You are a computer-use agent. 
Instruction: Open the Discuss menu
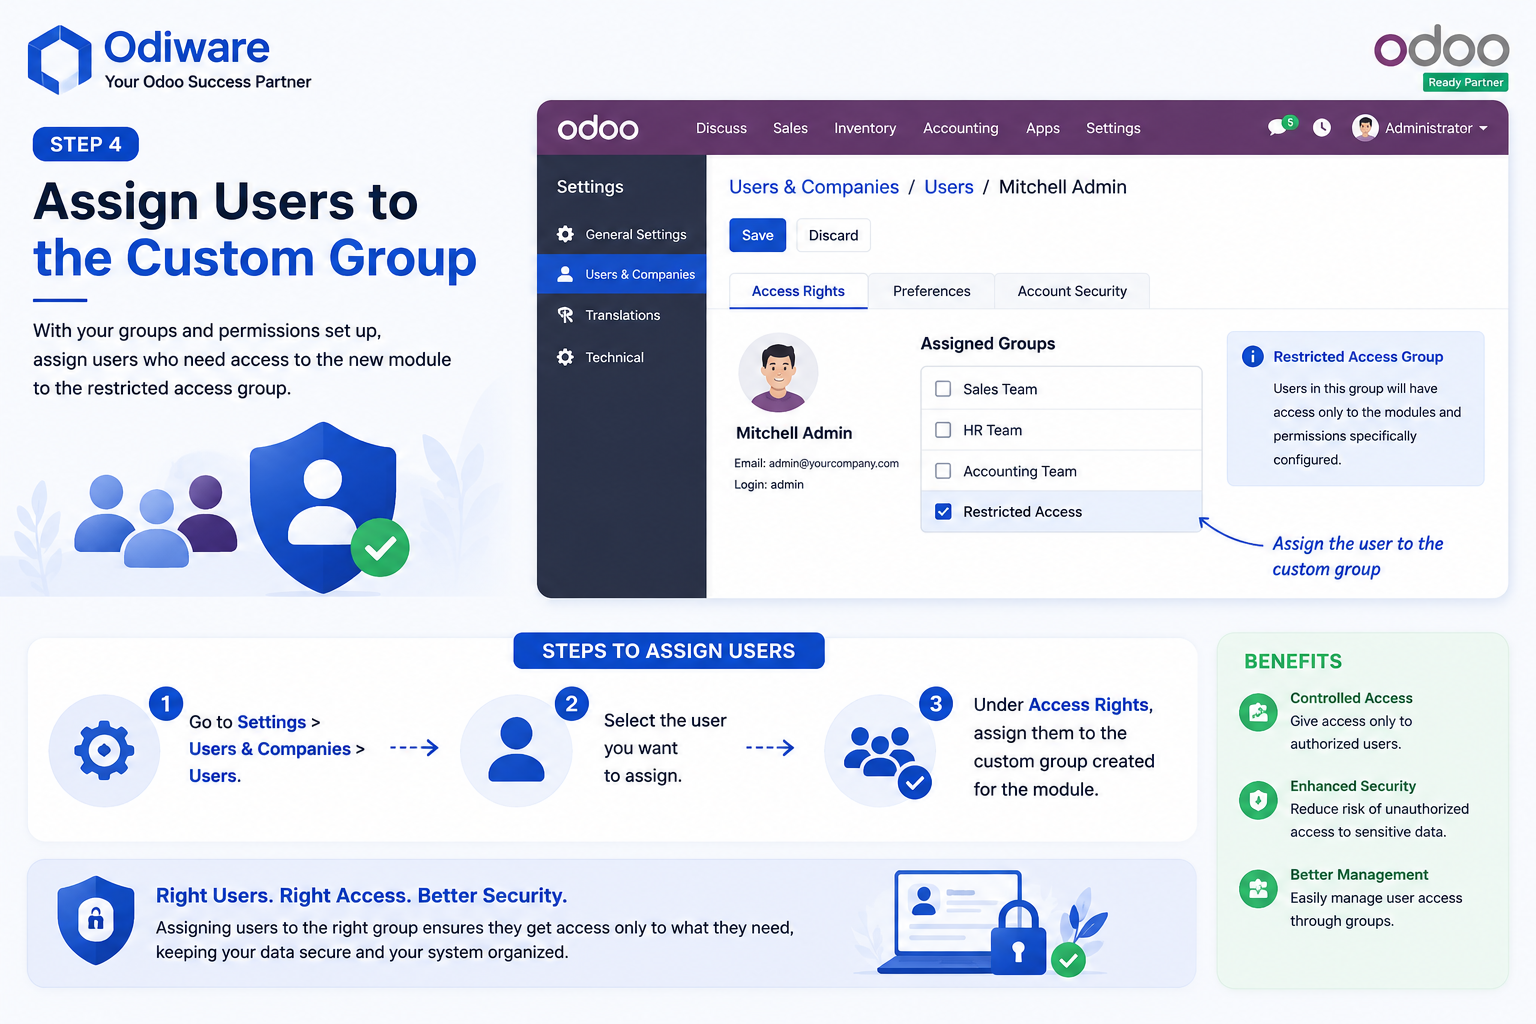(x=721, y=128)
